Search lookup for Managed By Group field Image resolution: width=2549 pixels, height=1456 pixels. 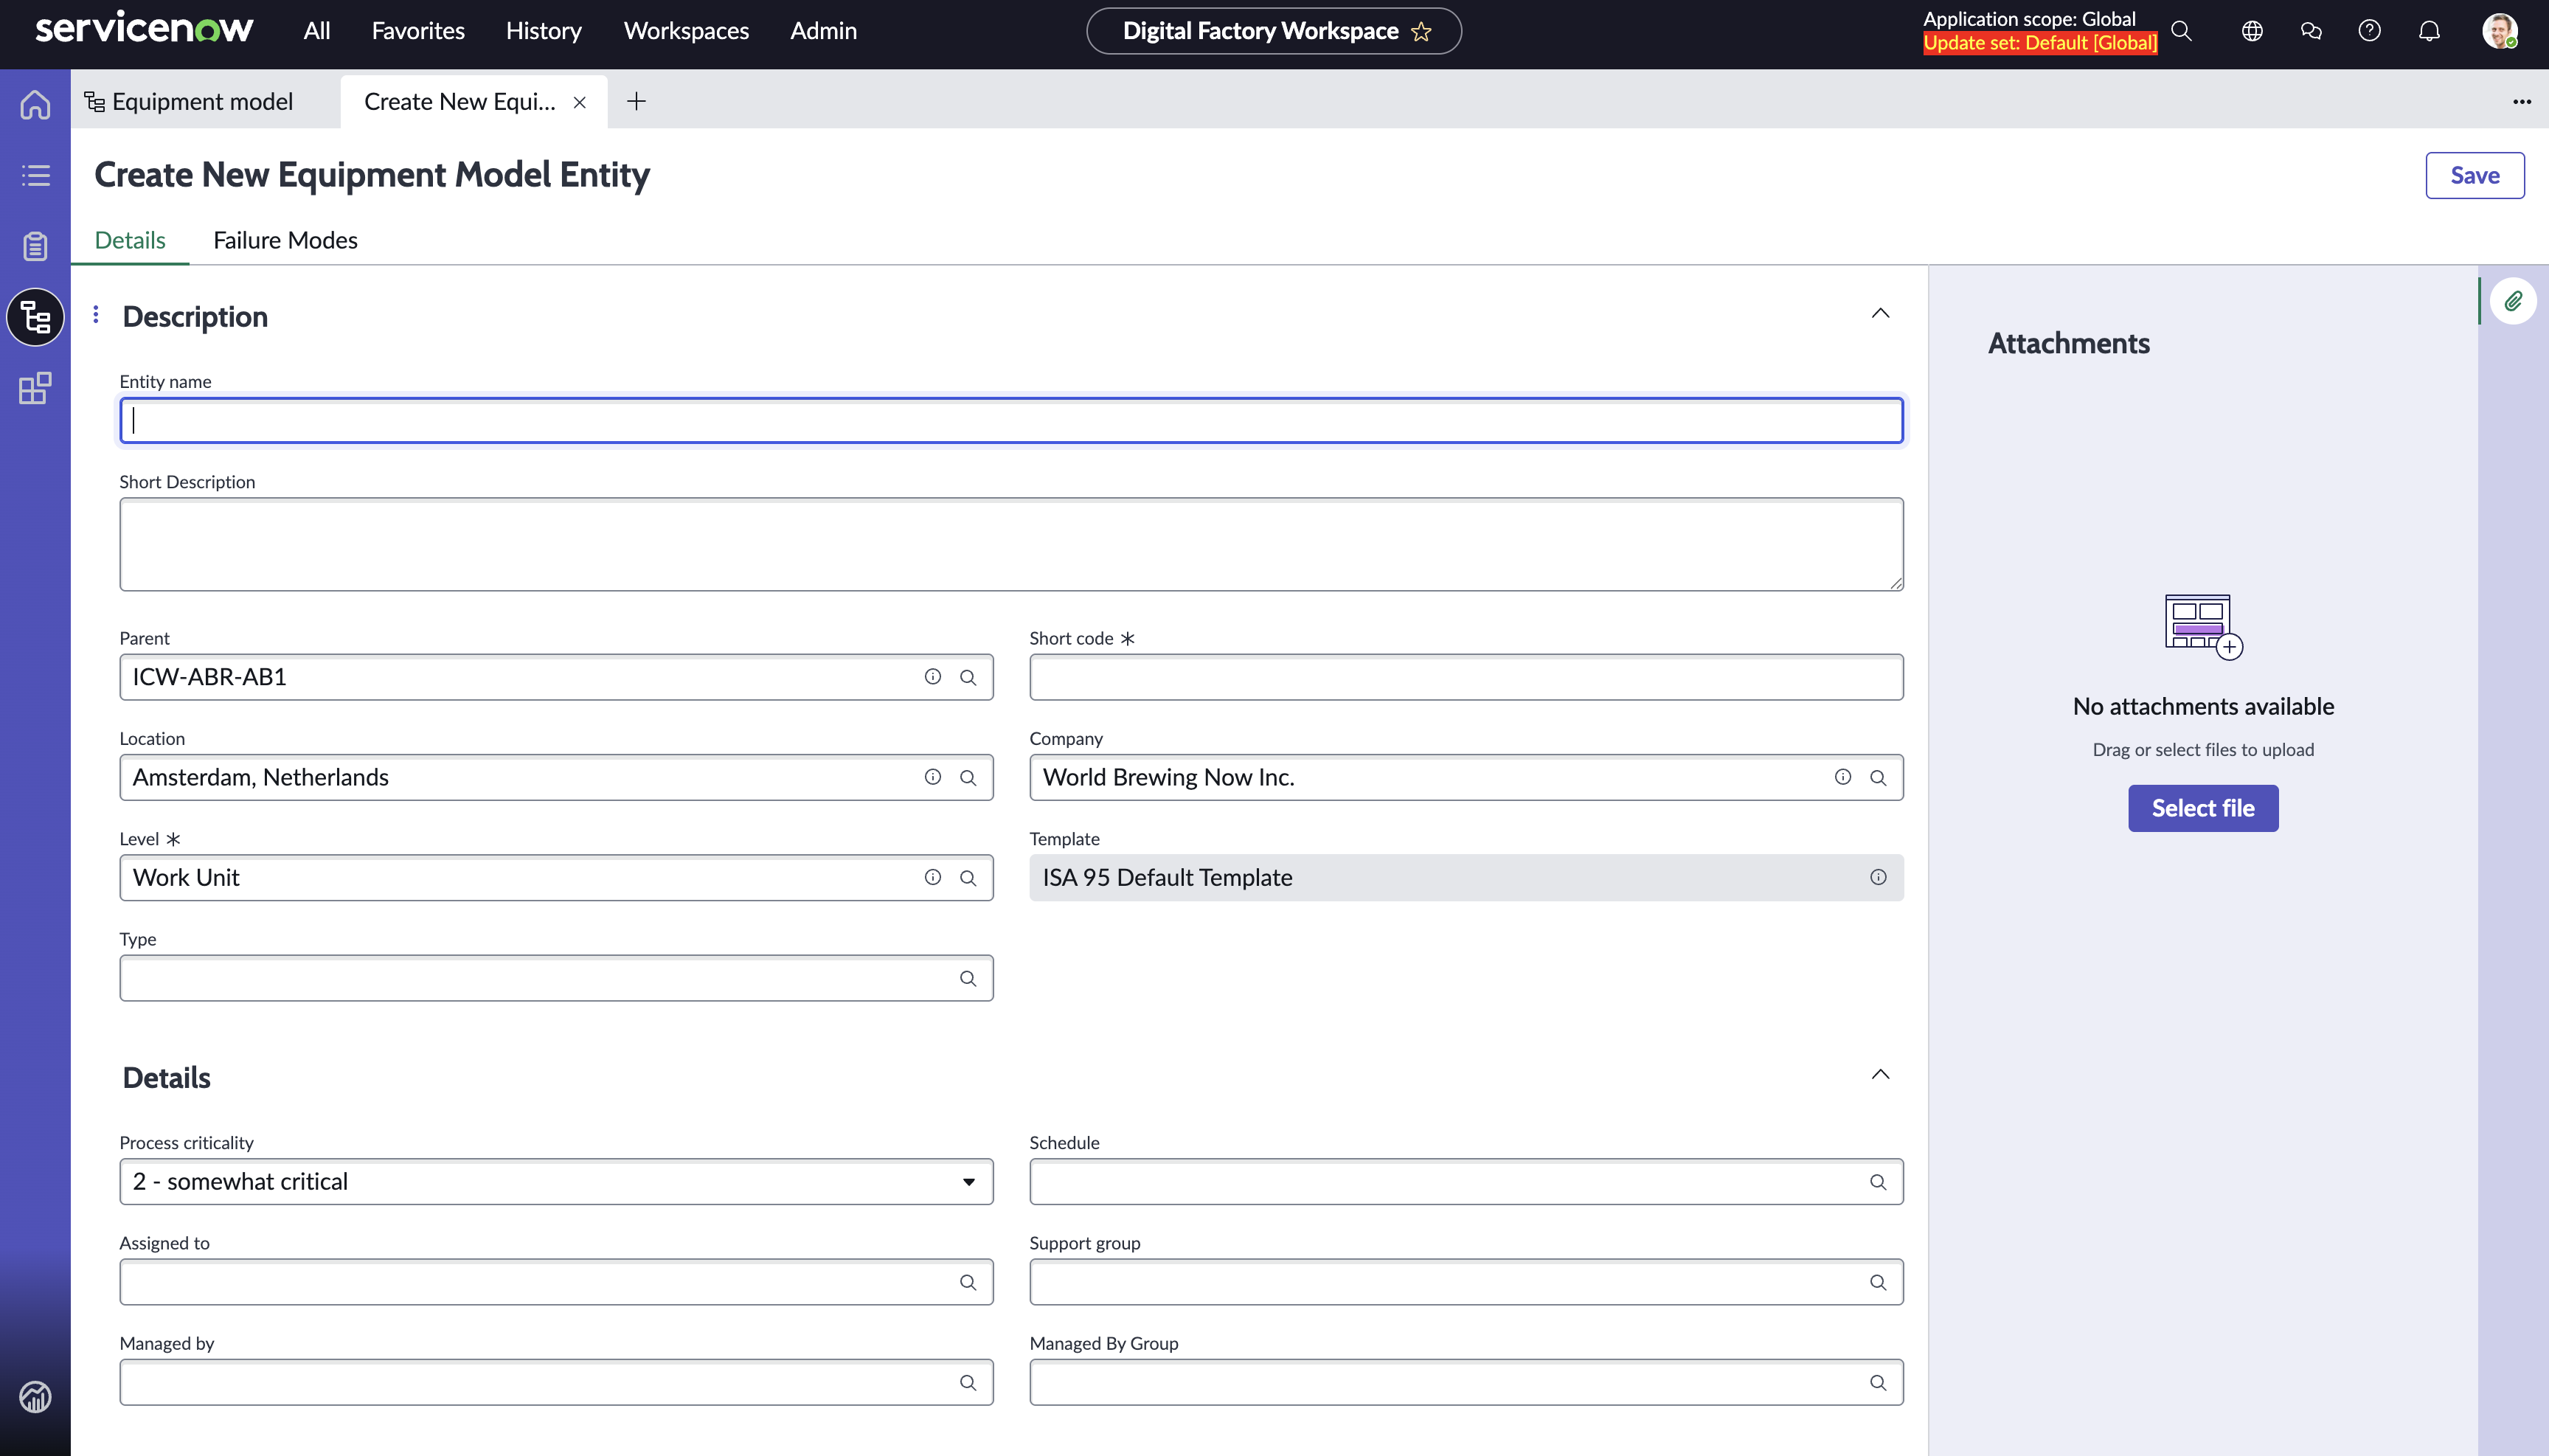coord(1878,1382)
